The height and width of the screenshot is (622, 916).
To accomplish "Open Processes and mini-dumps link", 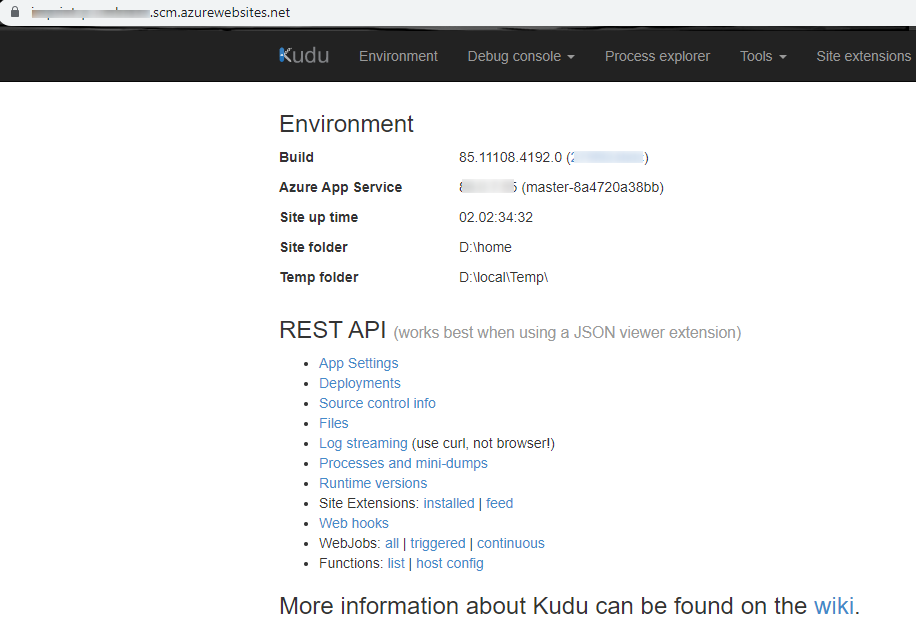I will [403, 463].
